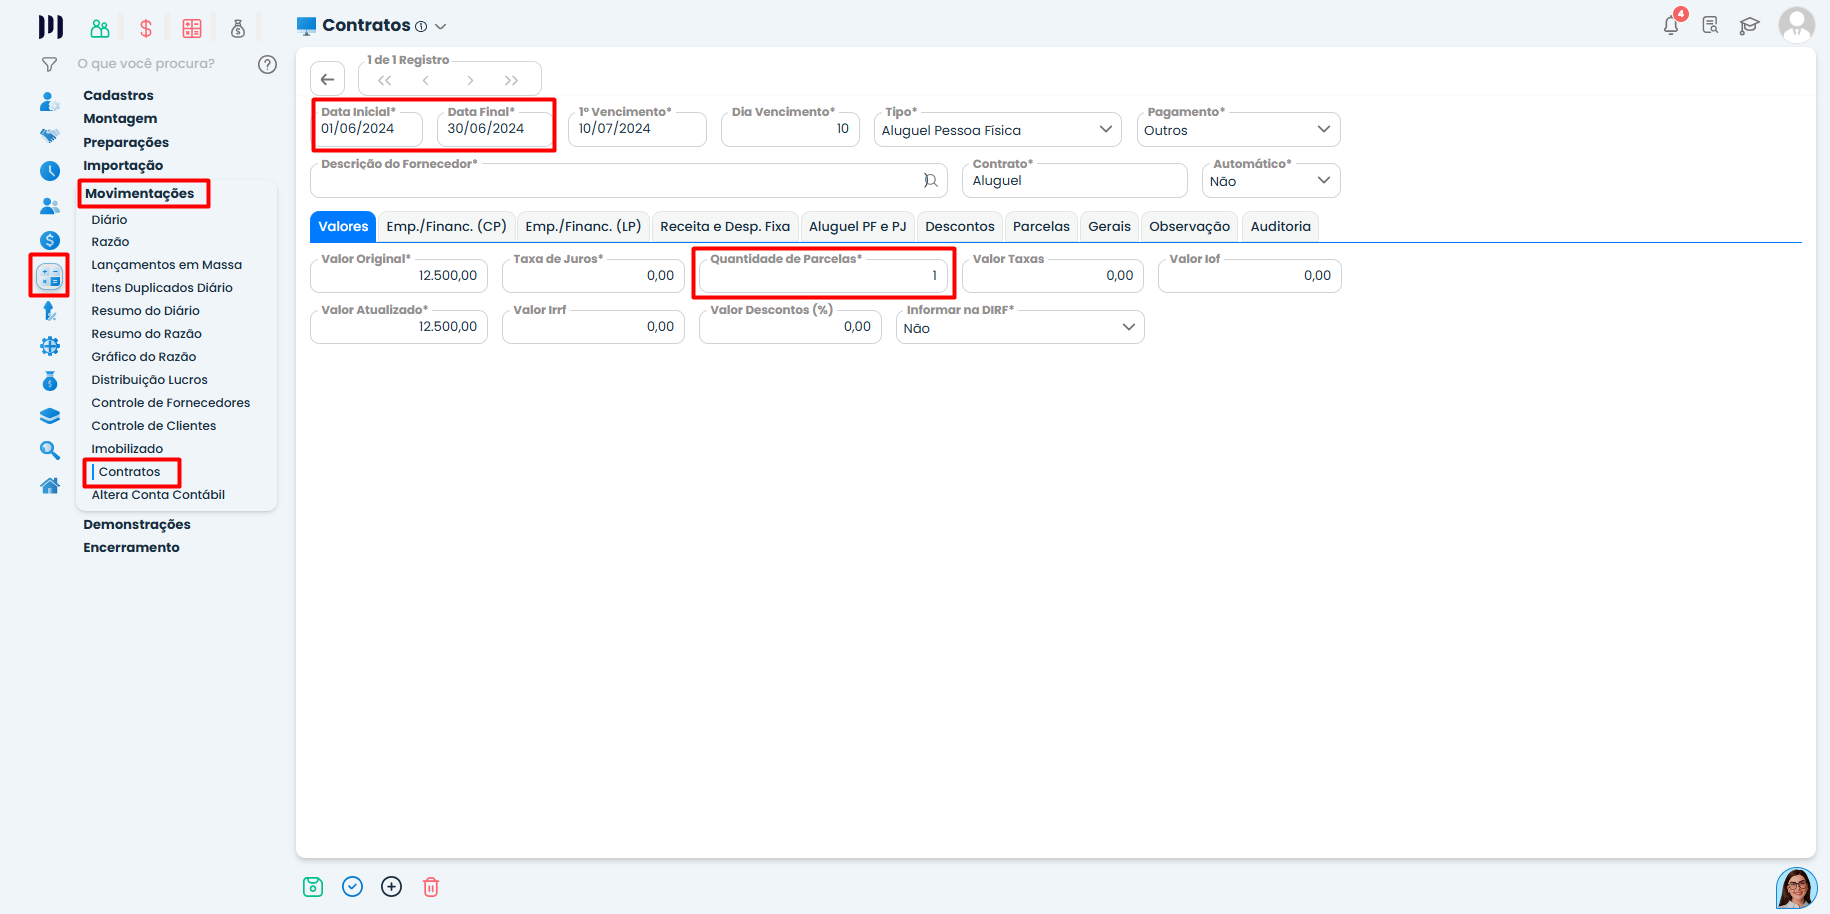Switch to the Parcelas tab

tap(1041, 226)
